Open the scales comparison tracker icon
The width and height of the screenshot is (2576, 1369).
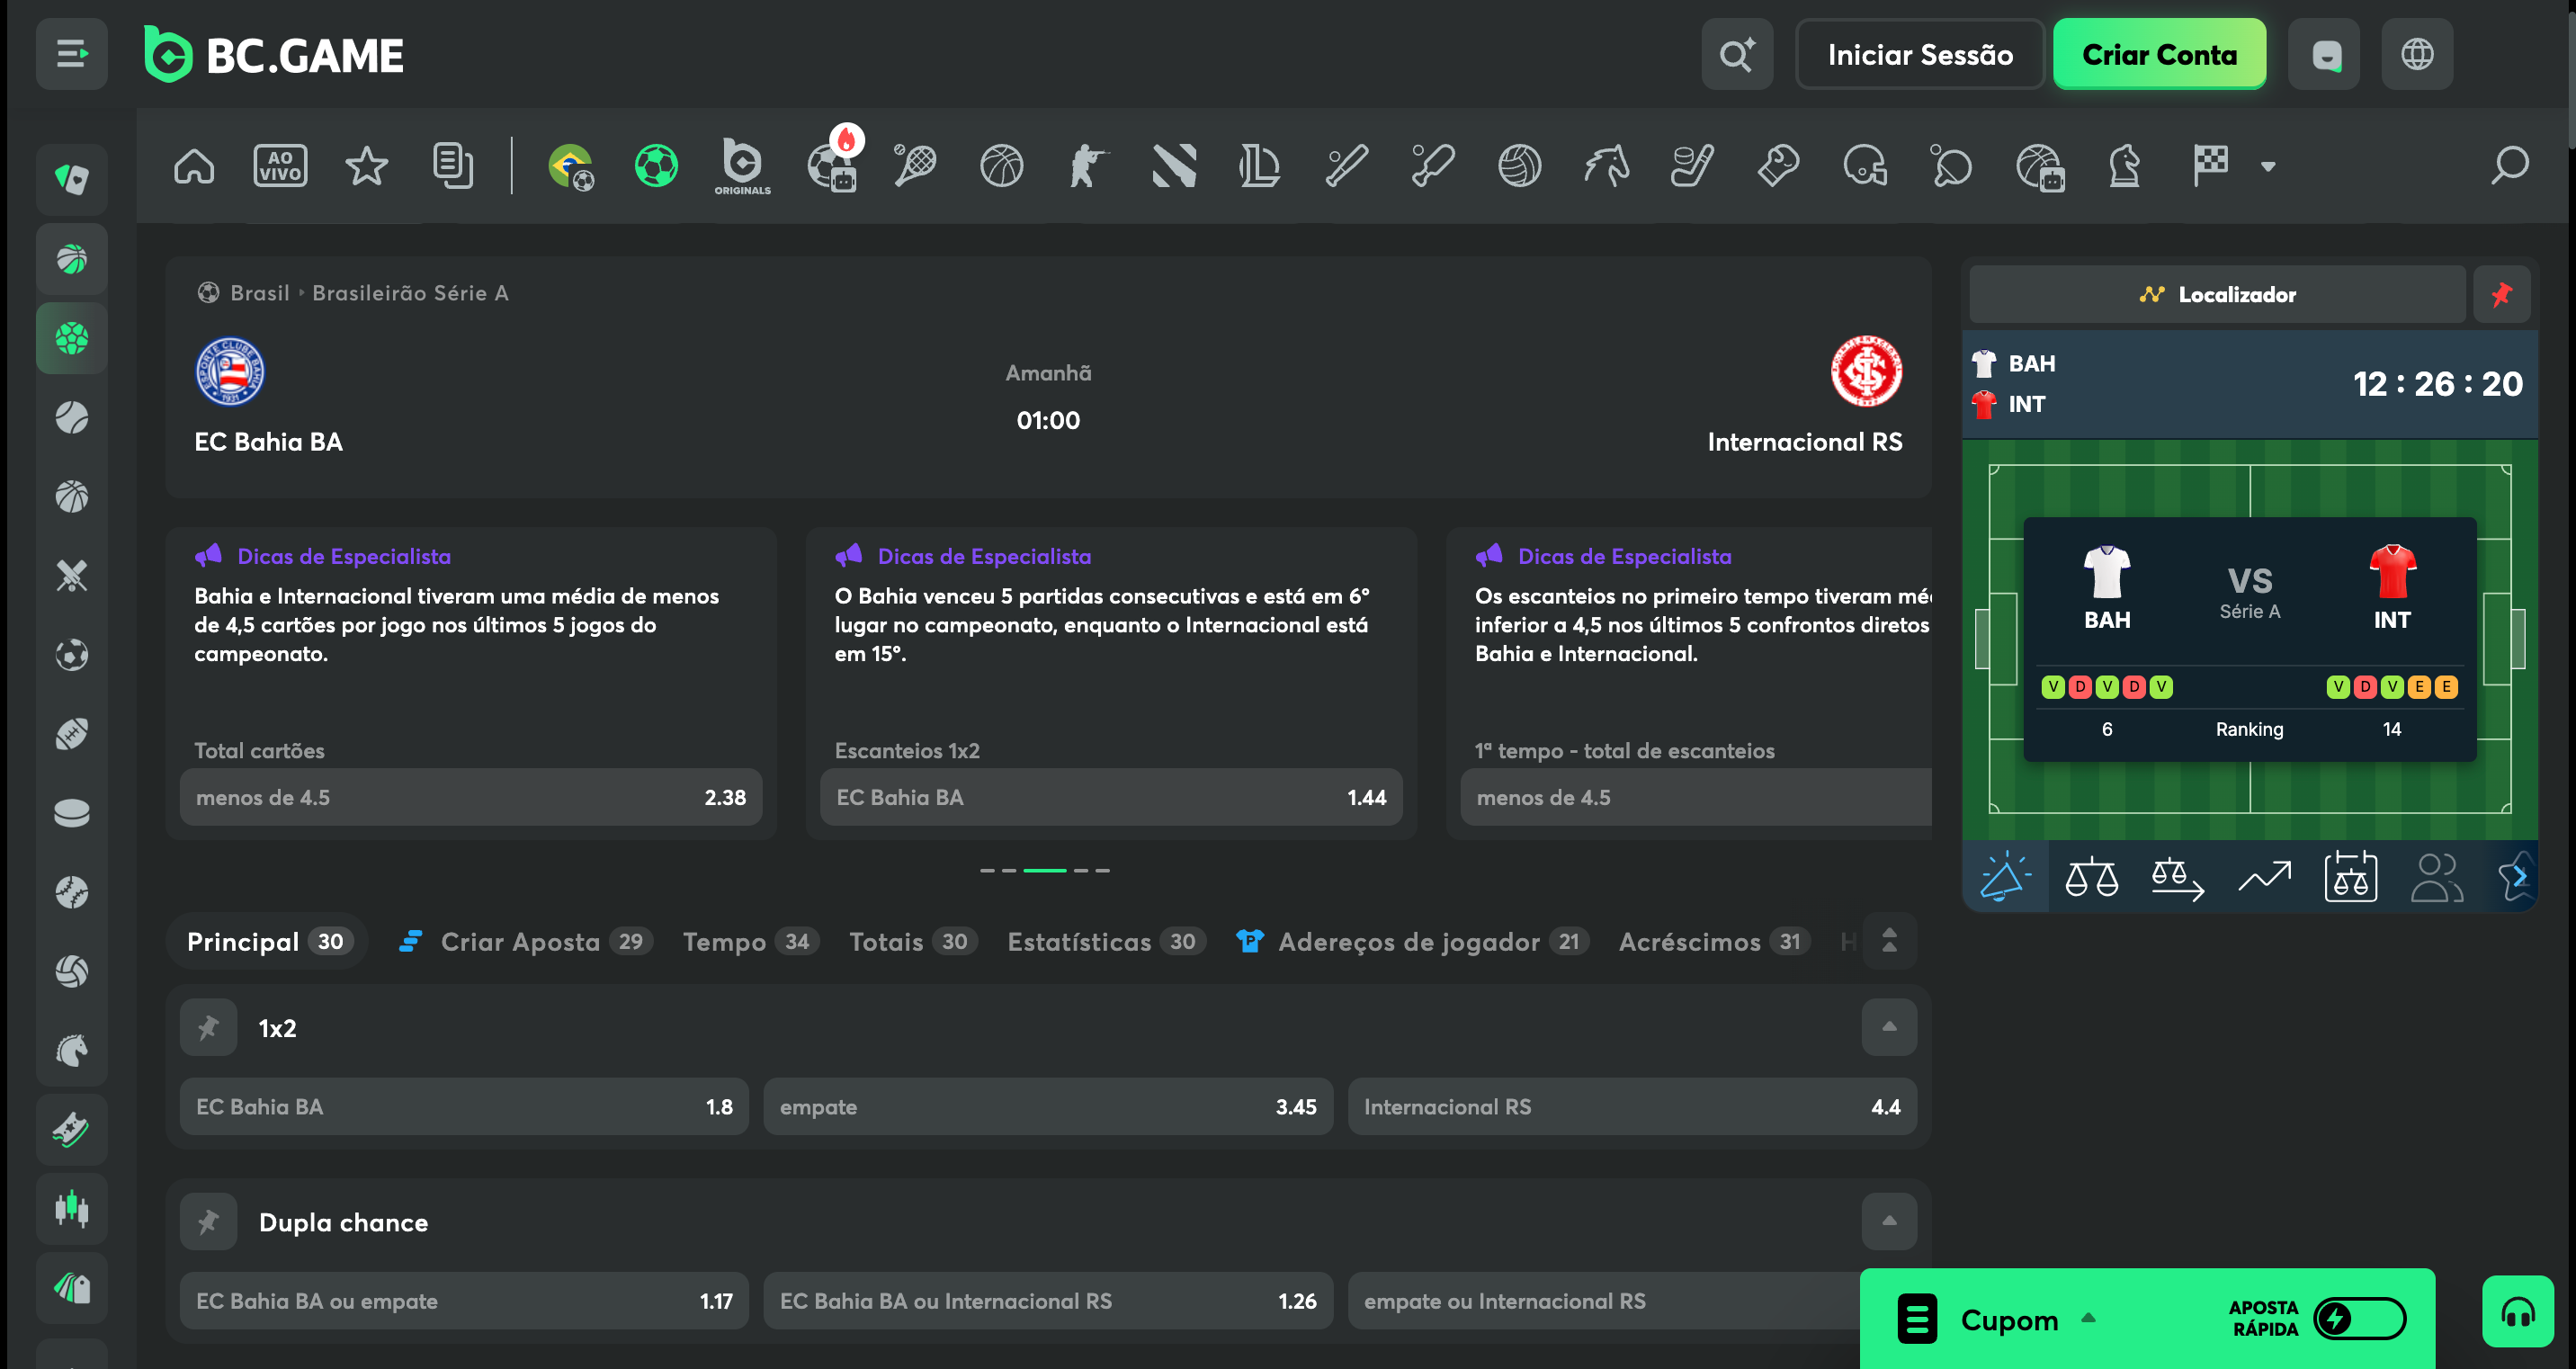click(x=2091, y=877)
